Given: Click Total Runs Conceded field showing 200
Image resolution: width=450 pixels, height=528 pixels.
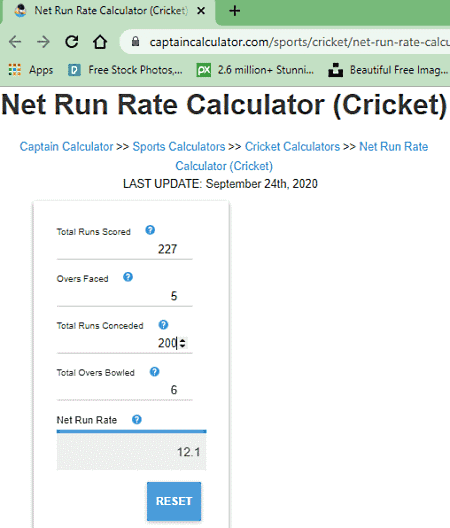Looking at the screenshot, I should 125,343.
